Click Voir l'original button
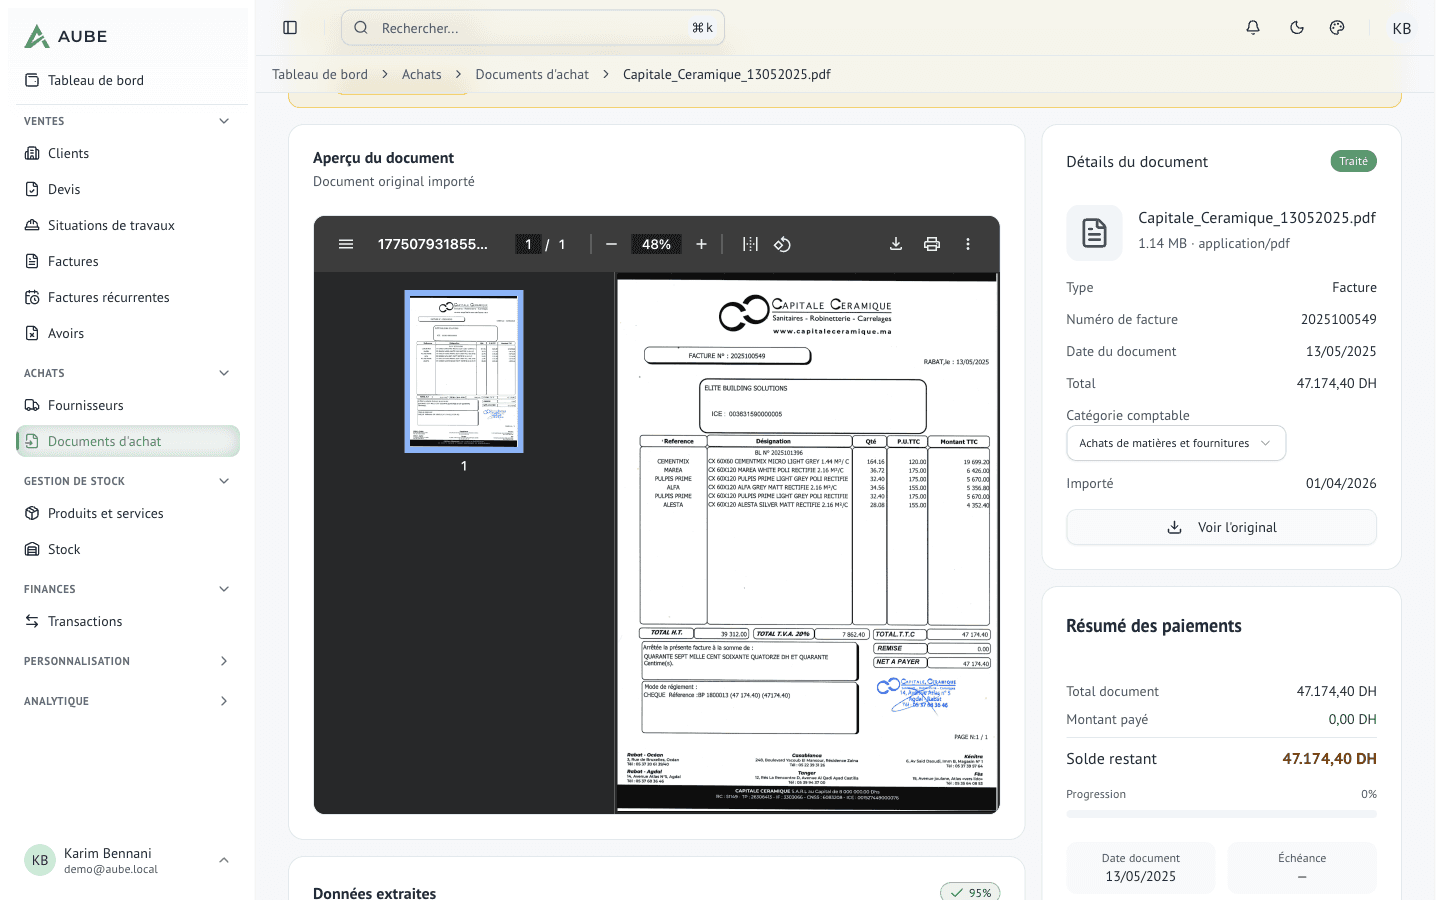Screen dimensions: 1440x900 click(1221, 527)
